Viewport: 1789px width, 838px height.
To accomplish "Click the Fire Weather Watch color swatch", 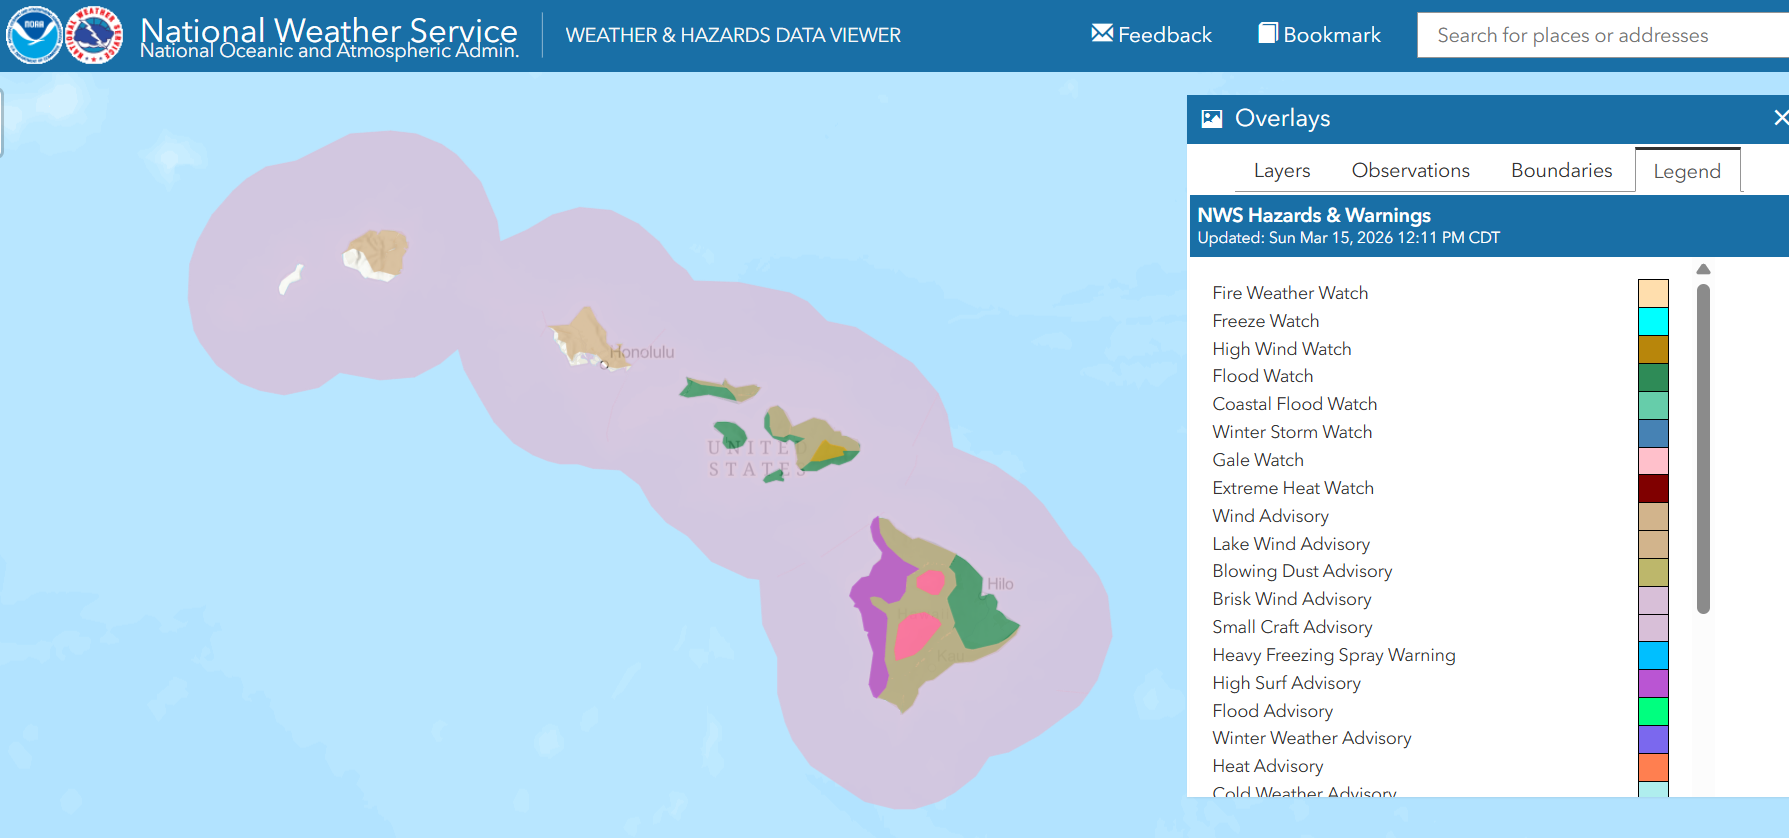I will (x=1653, y=293).
